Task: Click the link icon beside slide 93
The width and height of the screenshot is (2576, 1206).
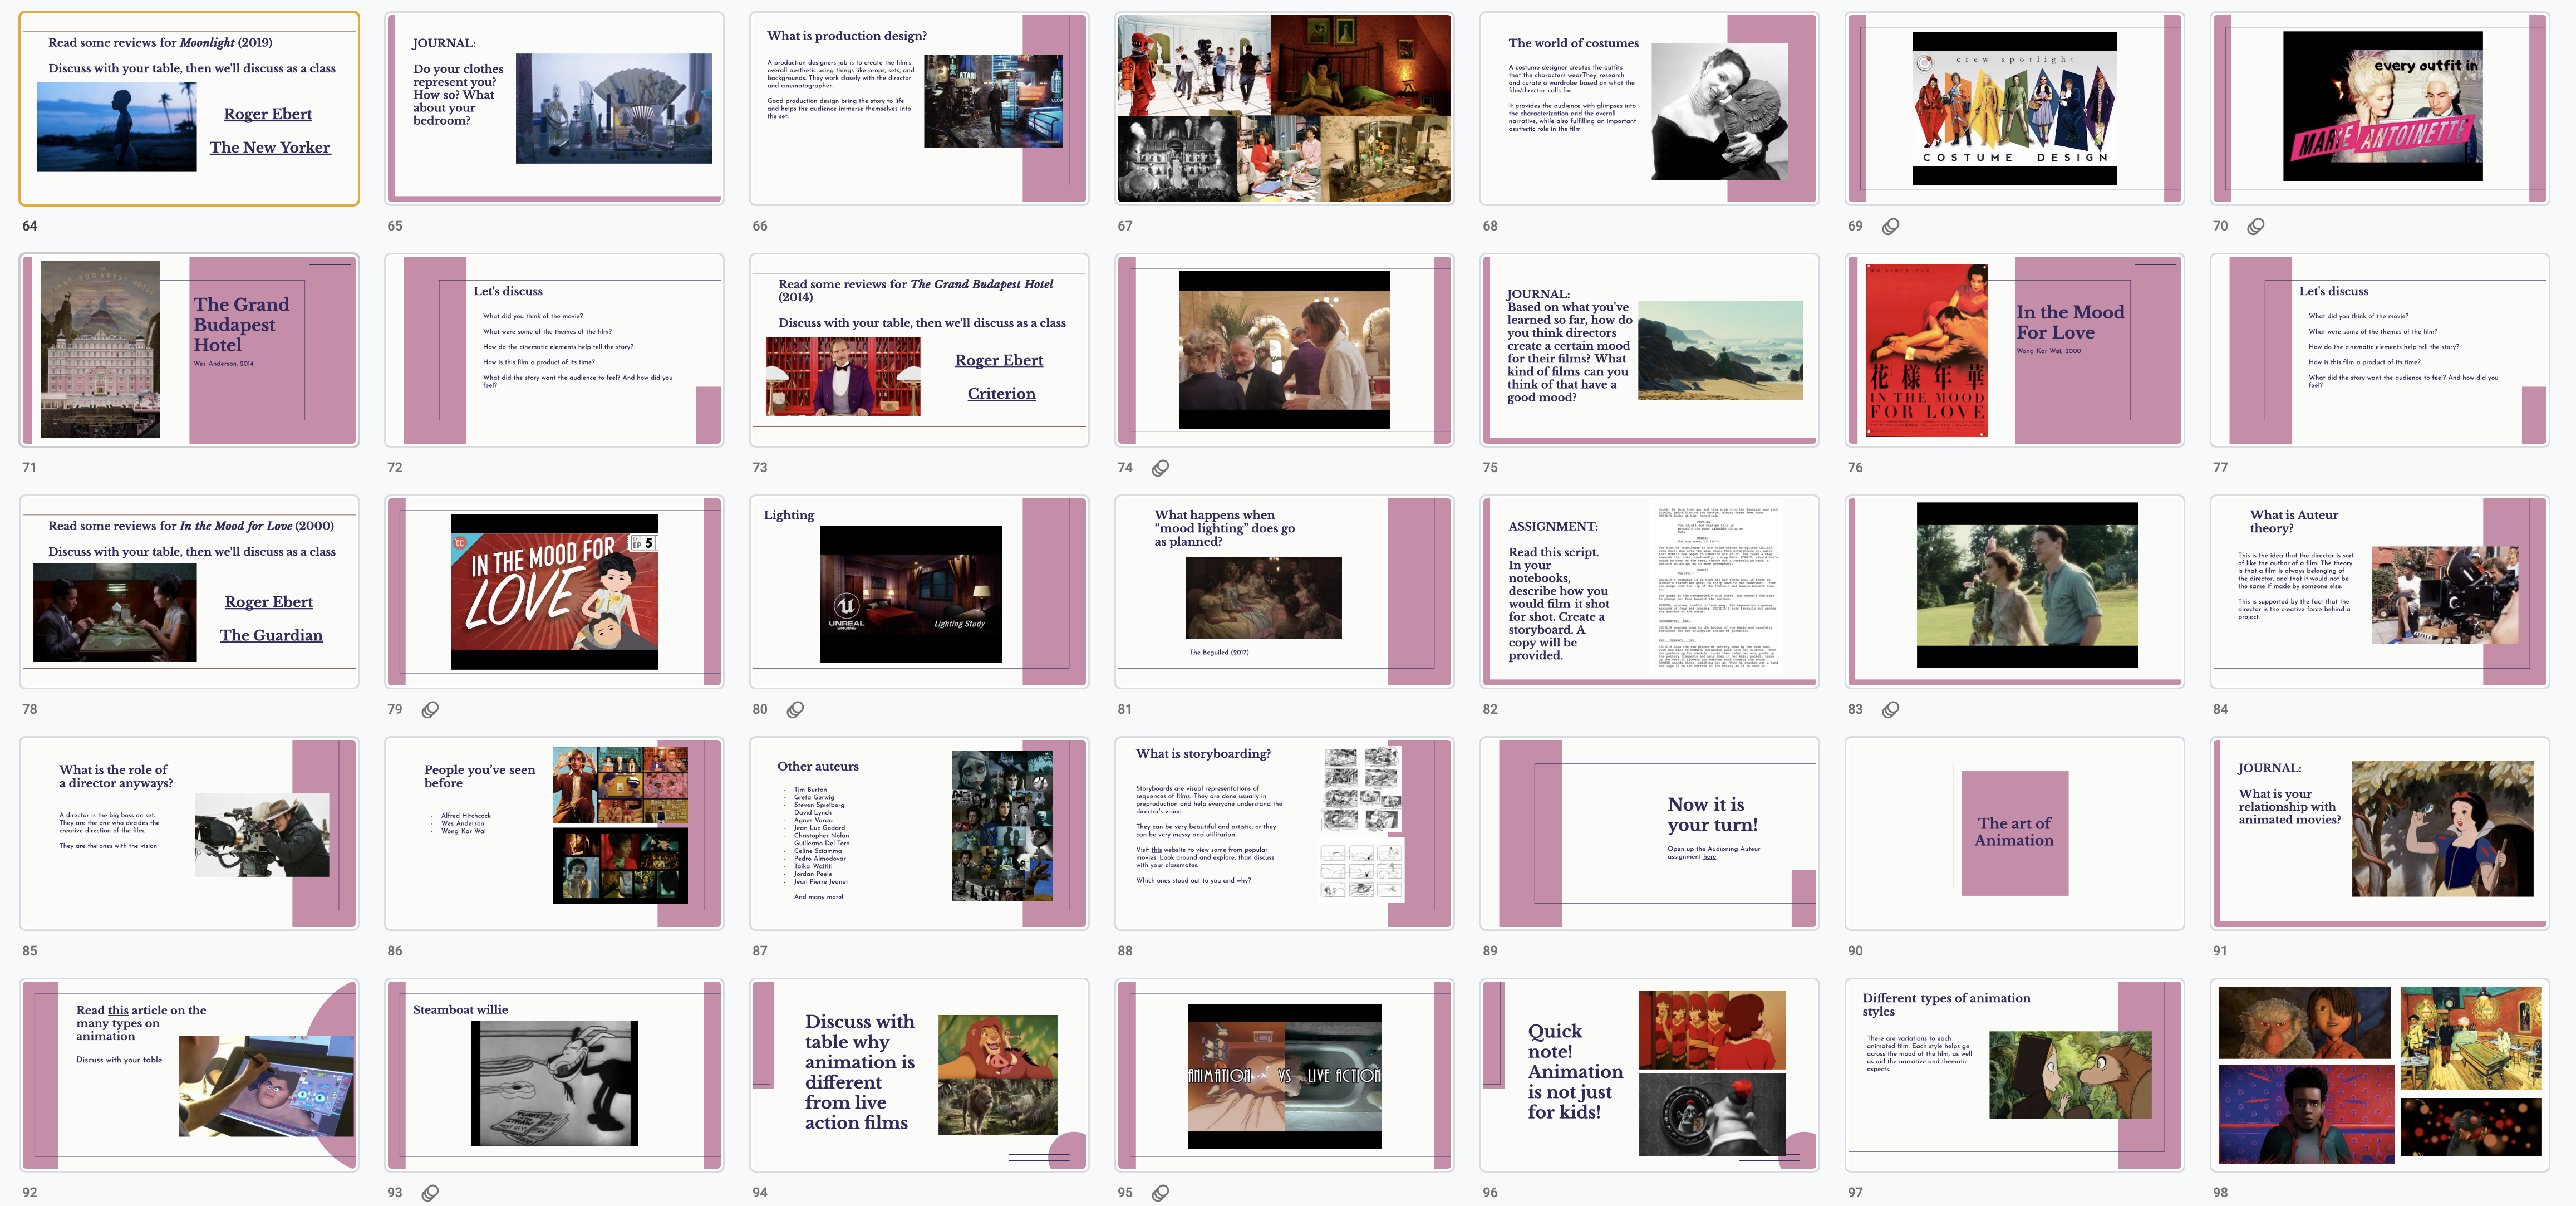Action: coord(430,1192)
